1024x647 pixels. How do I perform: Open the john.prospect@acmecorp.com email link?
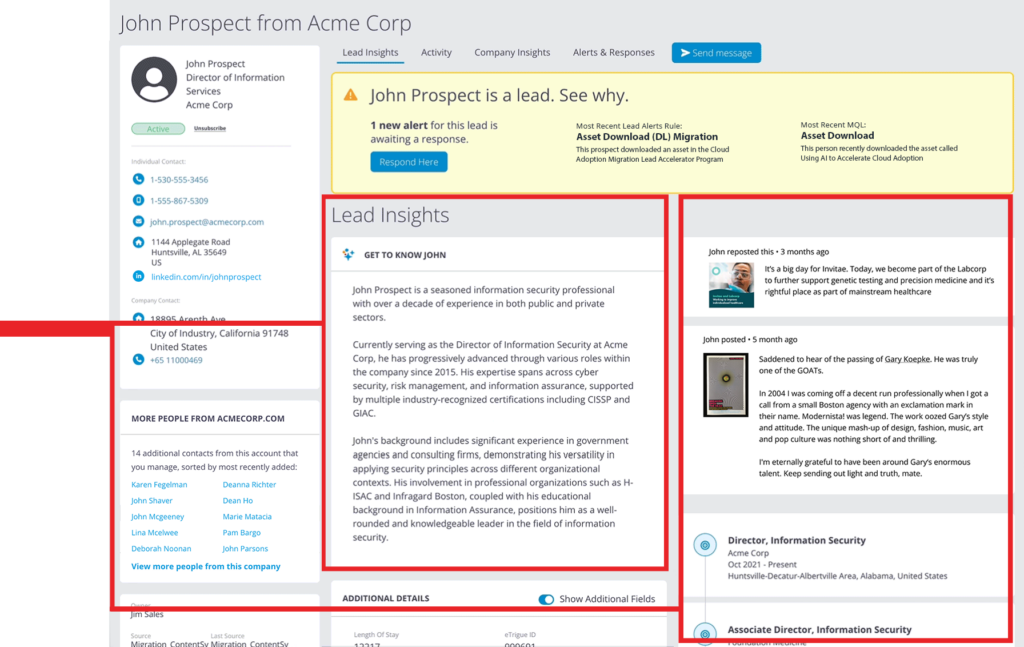207,222
